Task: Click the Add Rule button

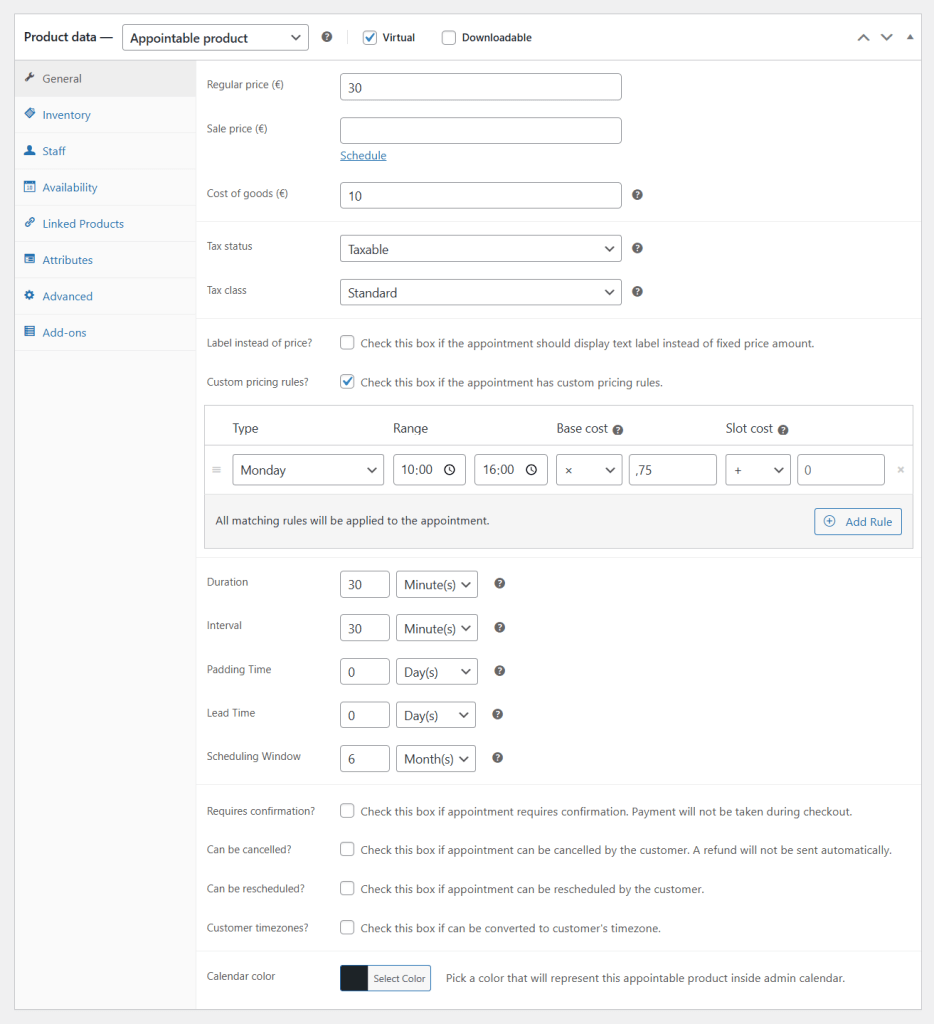Action: point(857,521)
